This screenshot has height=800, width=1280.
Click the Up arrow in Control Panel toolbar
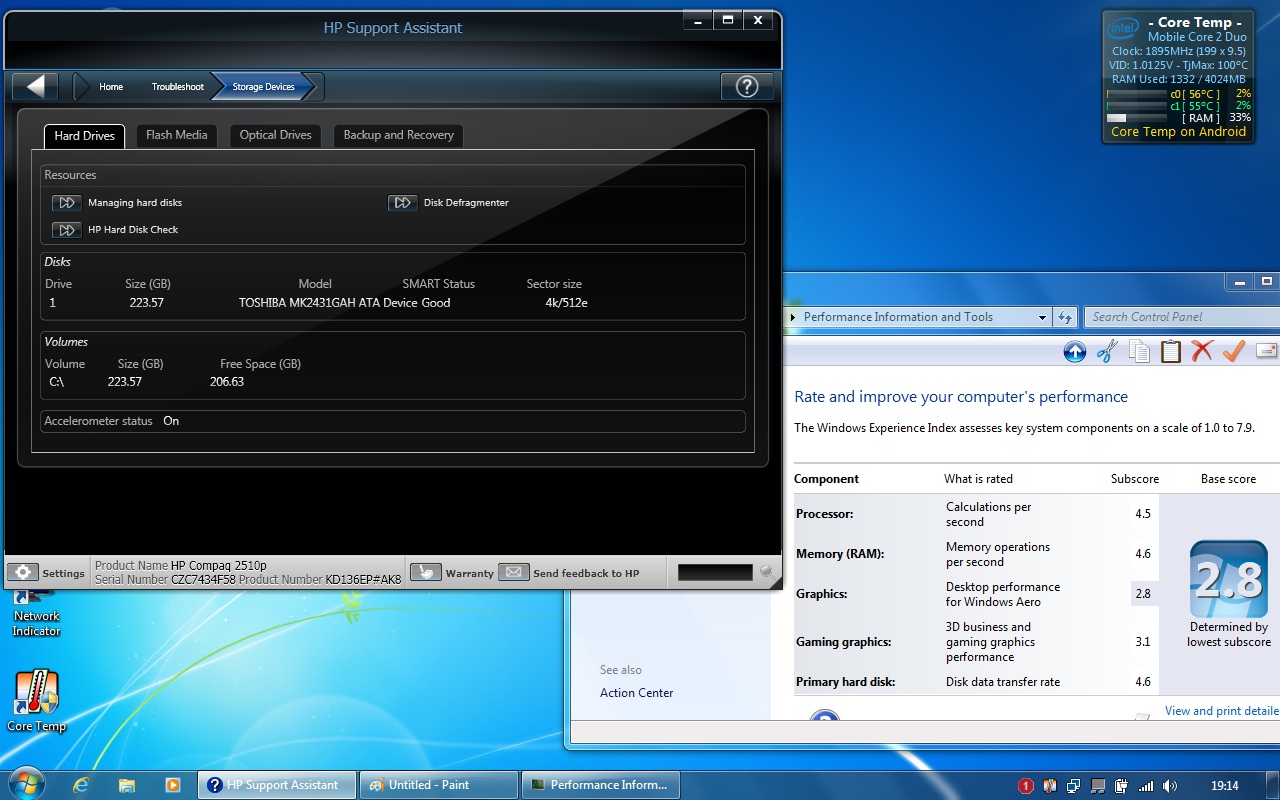pos(1075,351)
